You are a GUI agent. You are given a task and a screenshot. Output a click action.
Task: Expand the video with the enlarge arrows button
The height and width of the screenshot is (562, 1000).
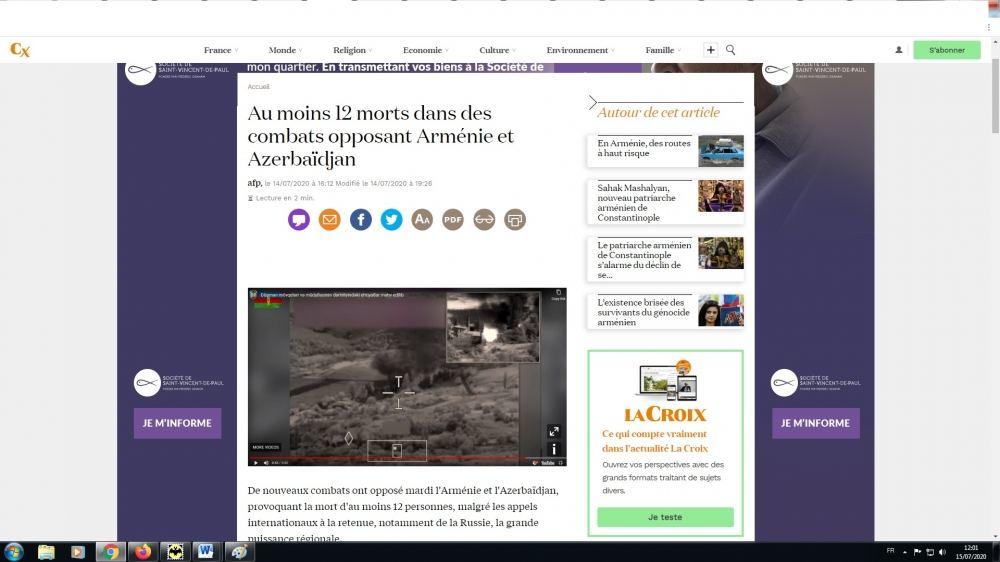553,432
